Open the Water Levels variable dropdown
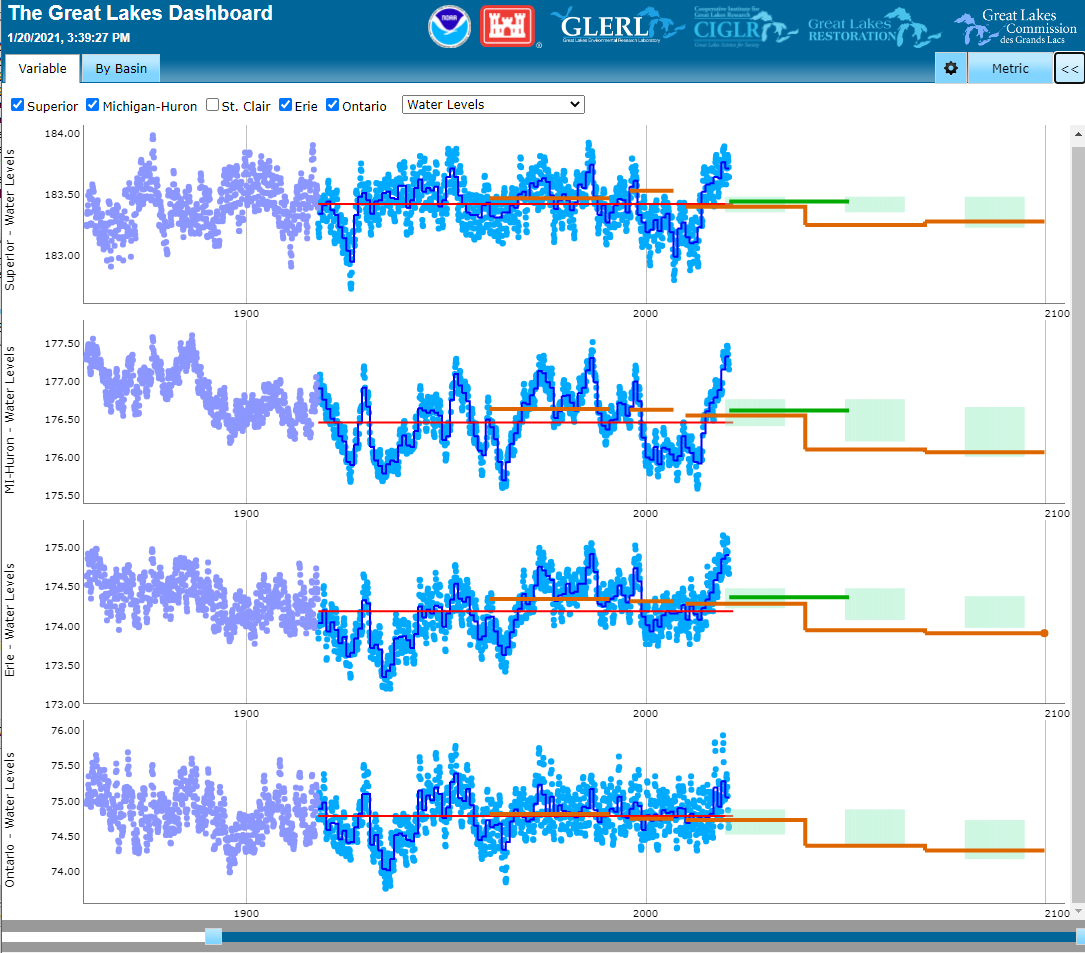 point(492,104)
